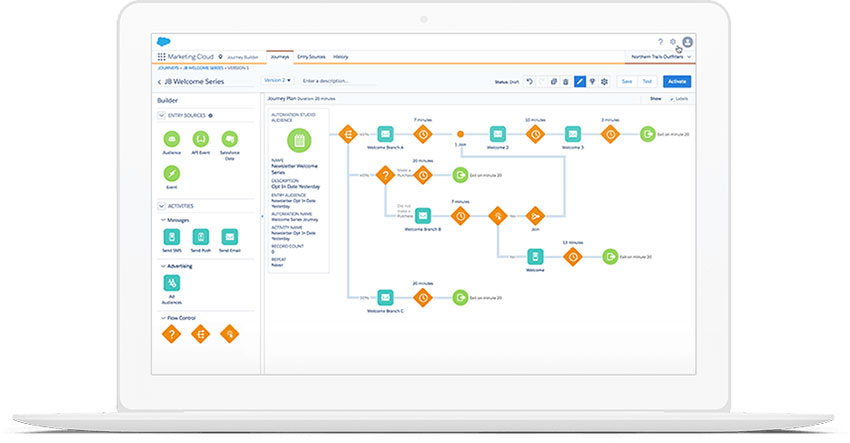Select the 3 minutes wait node
The width and height of the screenshot is (850, 443).
610,134
